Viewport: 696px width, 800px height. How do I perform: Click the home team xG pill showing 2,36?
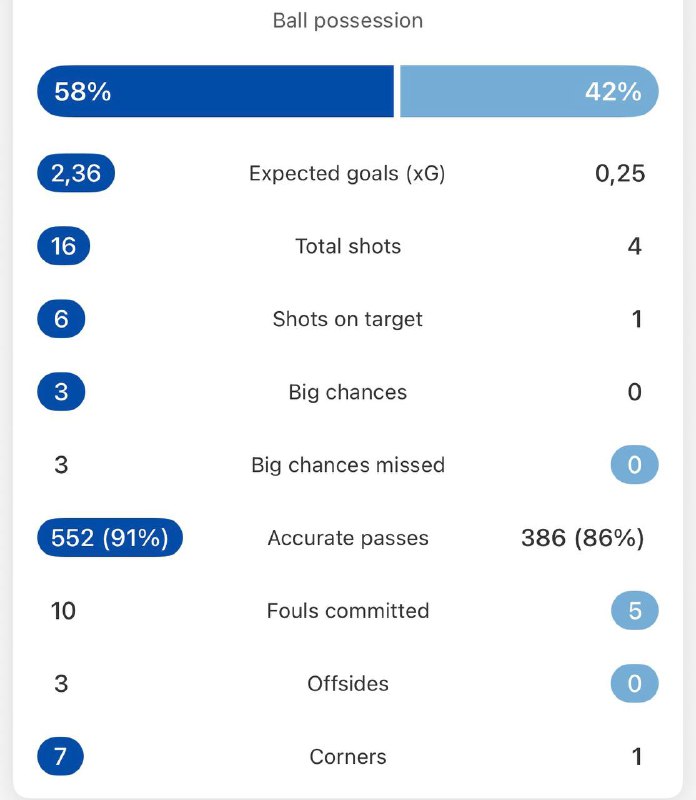point(75,172)
